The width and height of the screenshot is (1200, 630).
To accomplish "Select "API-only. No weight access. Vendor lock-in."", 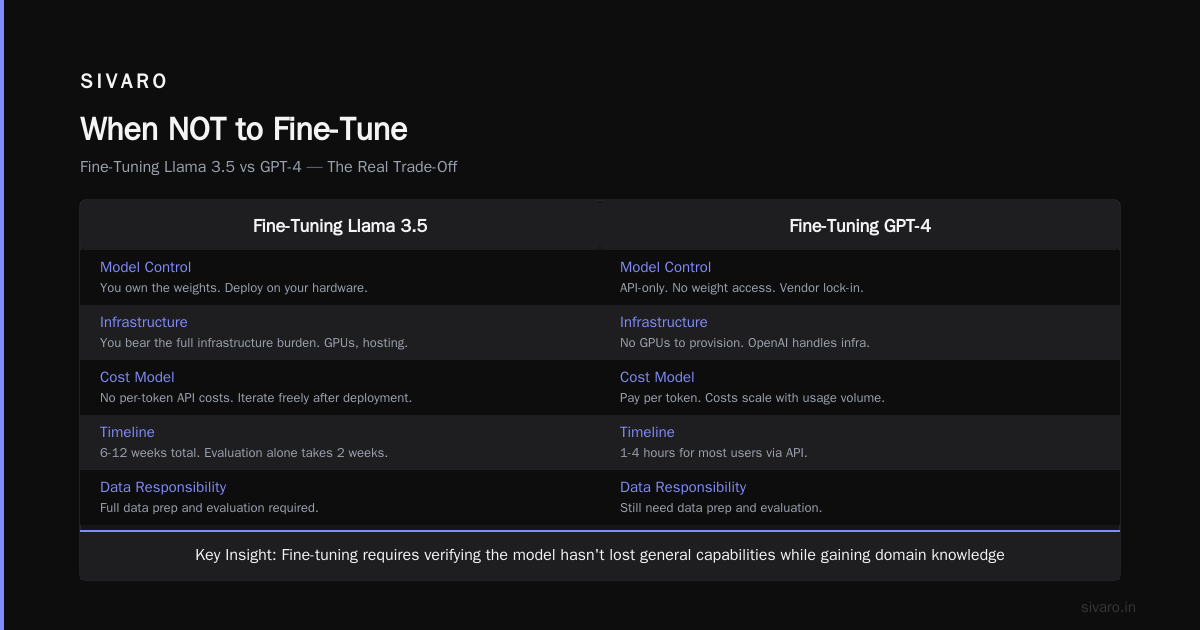I will point(742,288).
